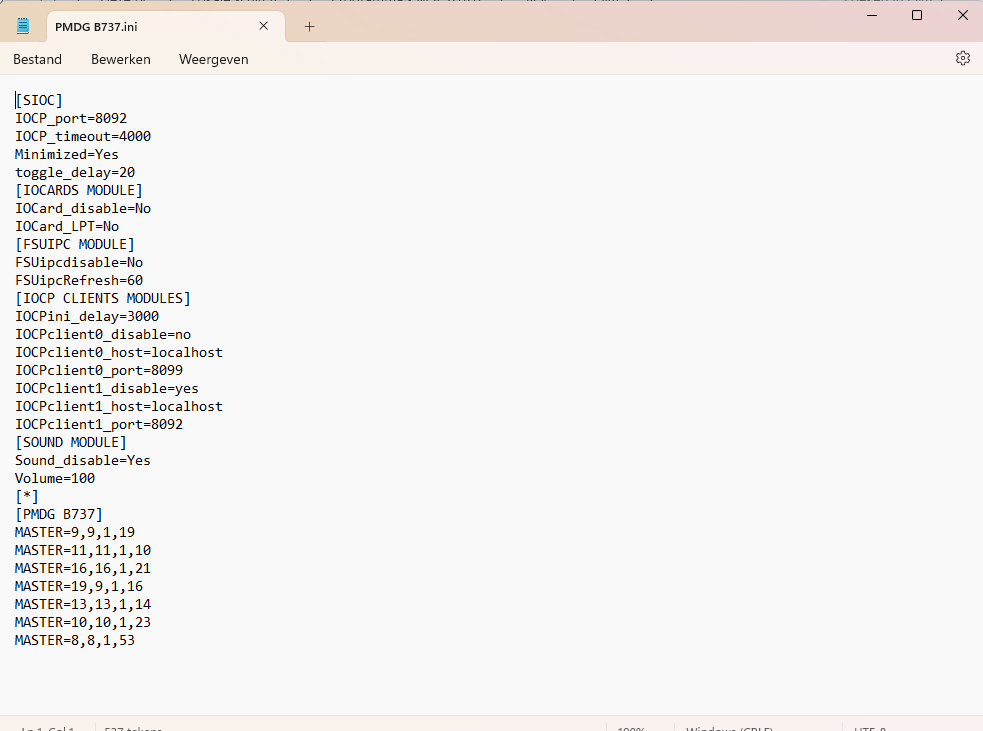This screenshot has height=731, width=983.
Task: Open Notepad settings via gear icon
Action: pyautogui.click(x=962, y=59)
